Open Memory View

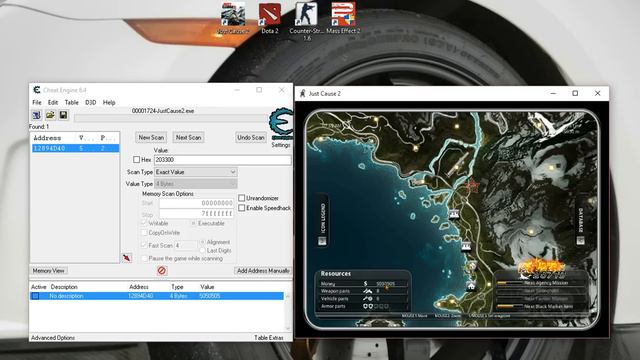[x=49, y=271]
